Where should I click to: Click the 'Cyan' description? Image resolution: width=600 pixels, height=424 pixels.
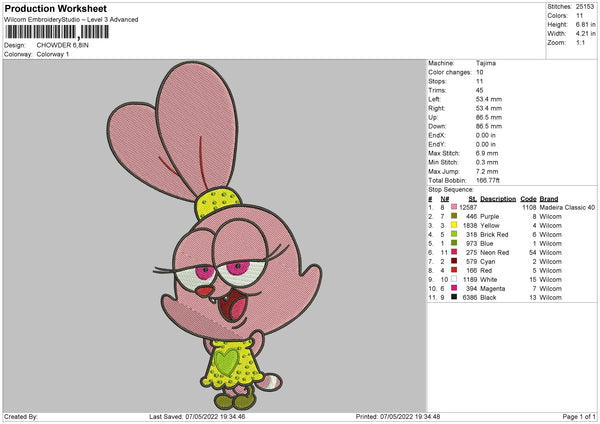pyautogui.click(x=488, y=262)
